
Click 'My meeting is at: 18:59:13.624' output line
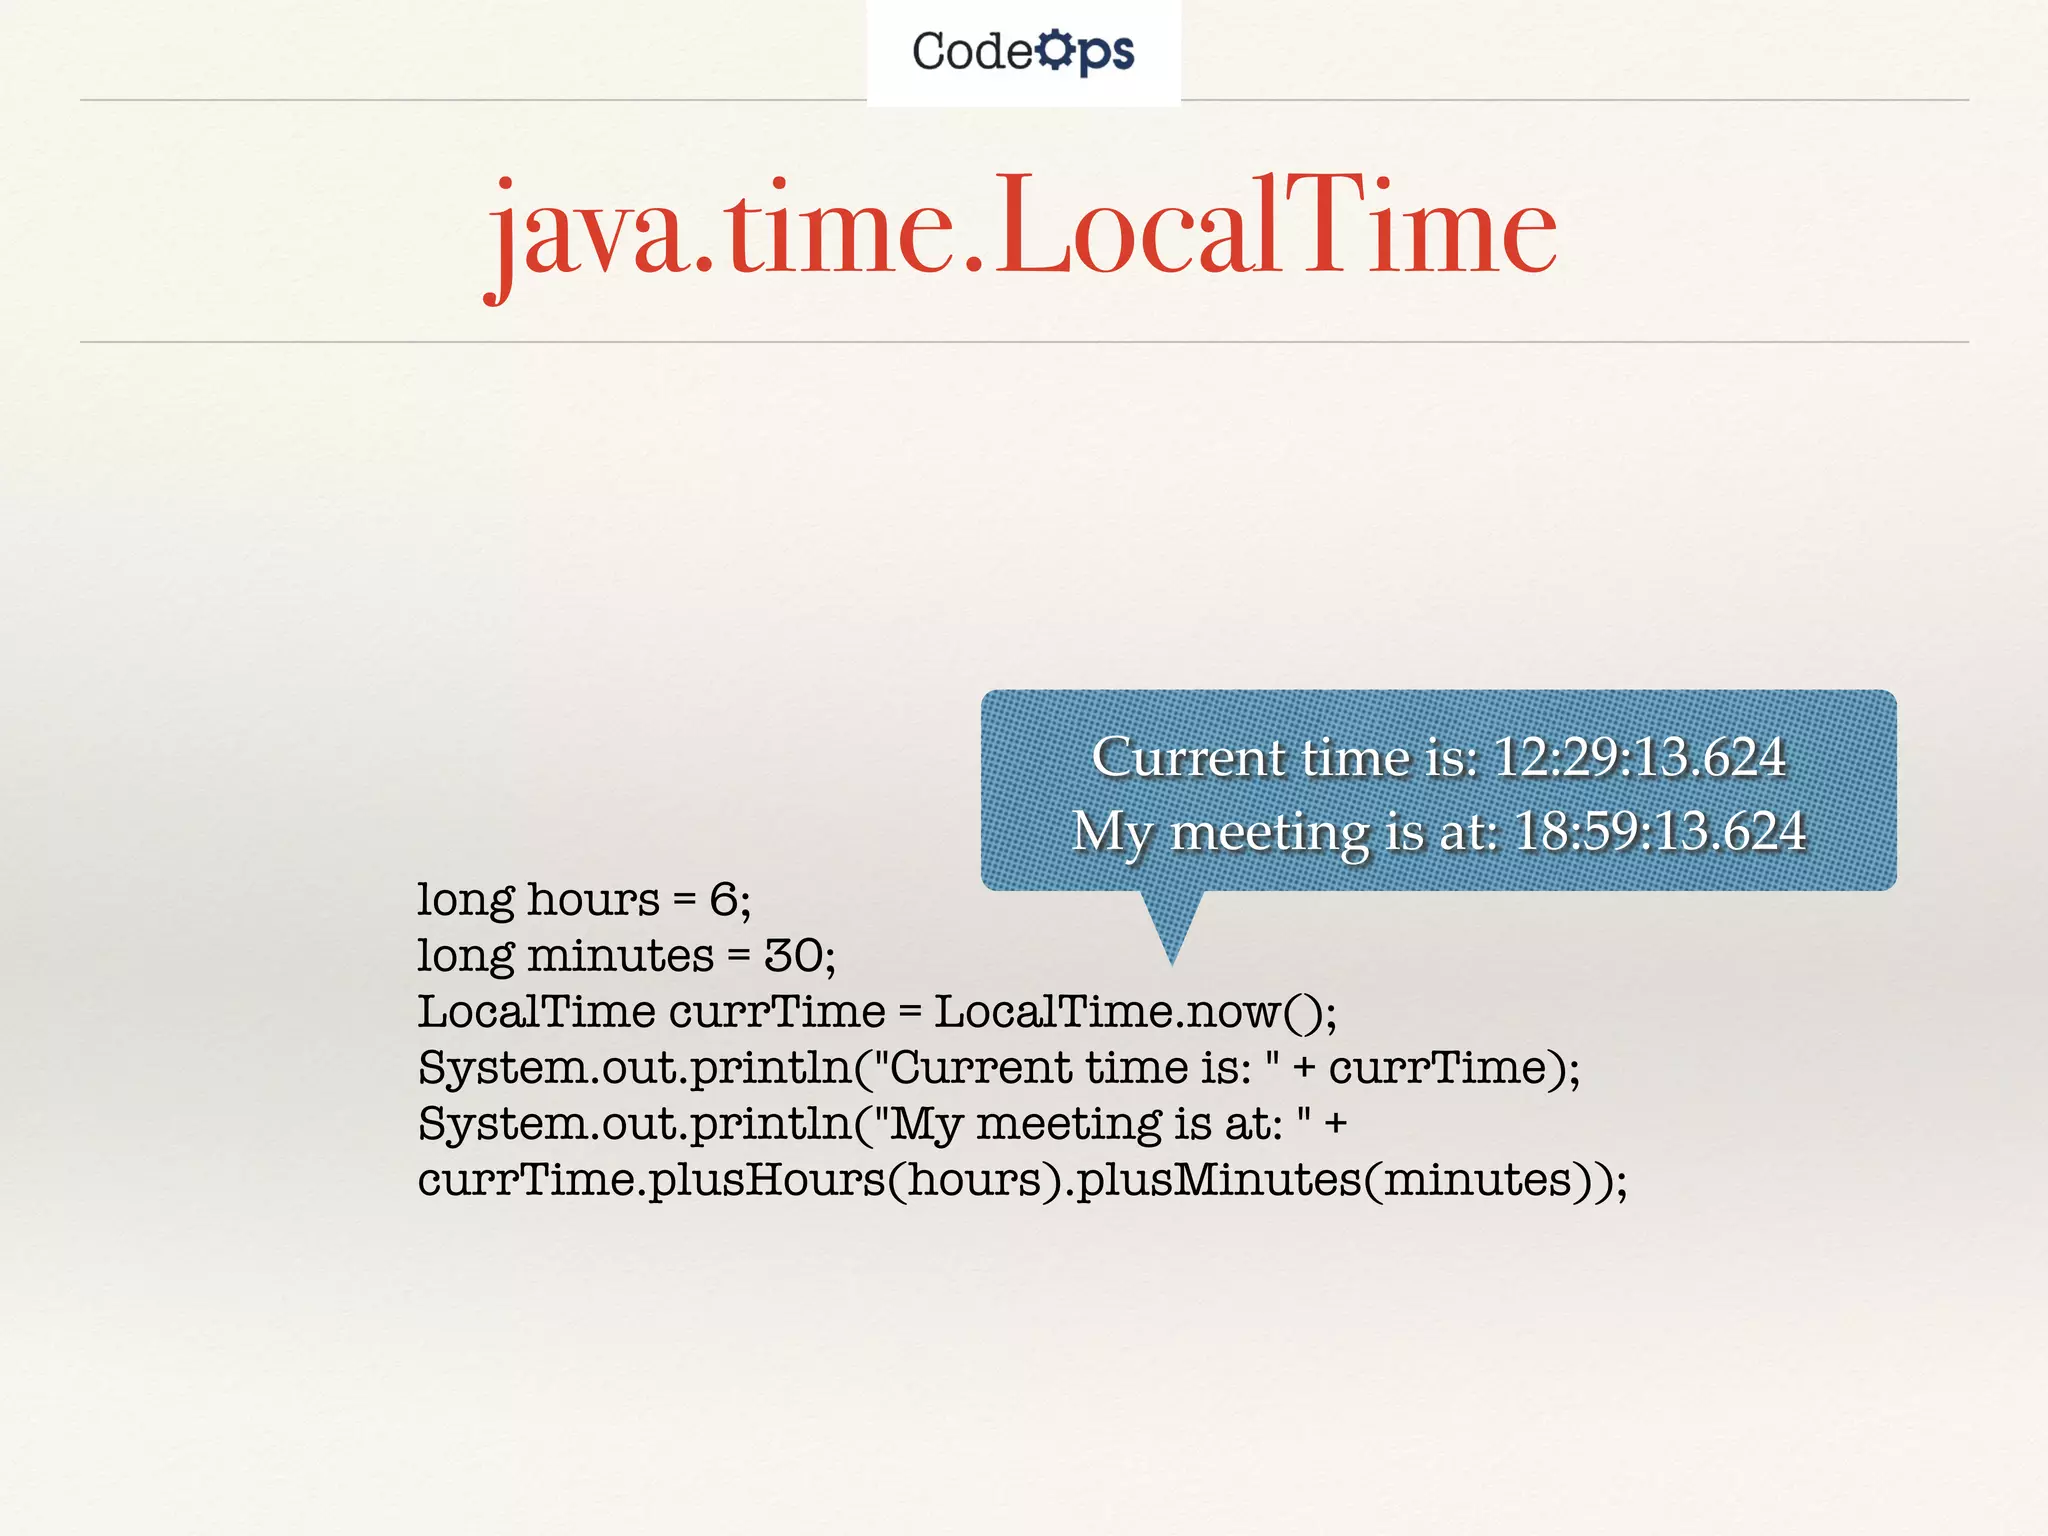[1439, 833]
